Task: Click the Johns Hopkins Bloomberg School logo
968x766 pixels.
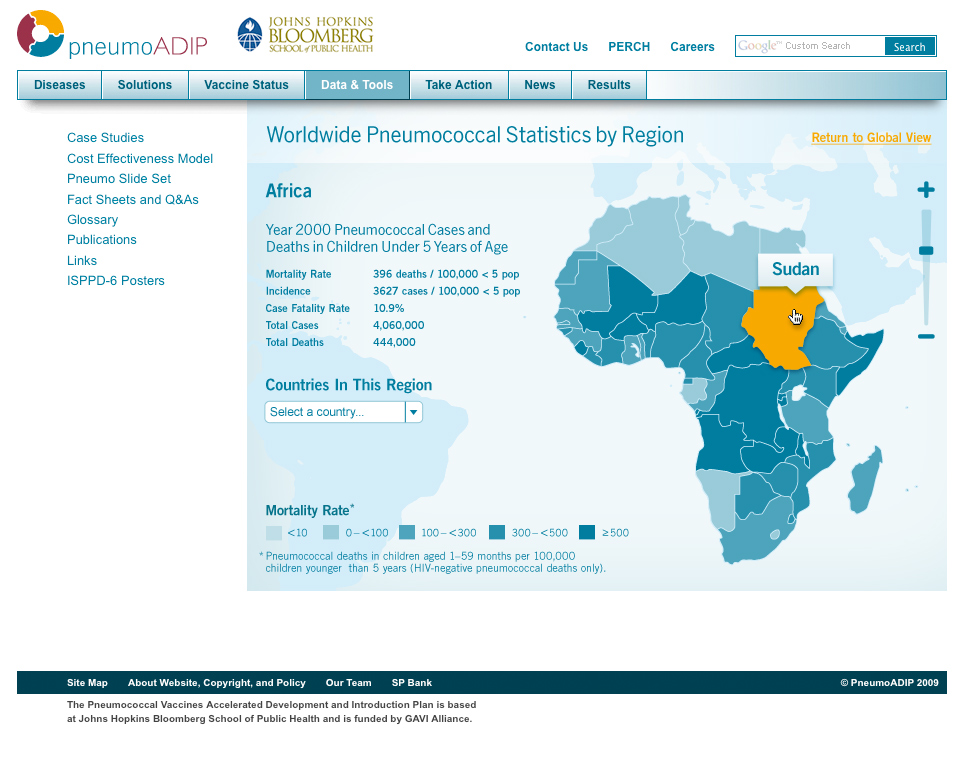Action: (305, 35)
